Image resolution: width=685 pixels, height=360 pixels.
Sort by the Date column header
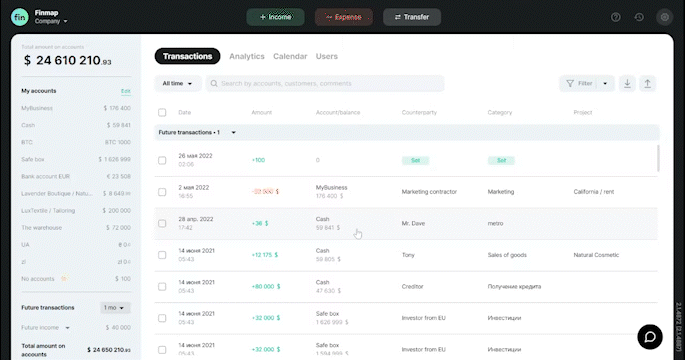point(184,112)
